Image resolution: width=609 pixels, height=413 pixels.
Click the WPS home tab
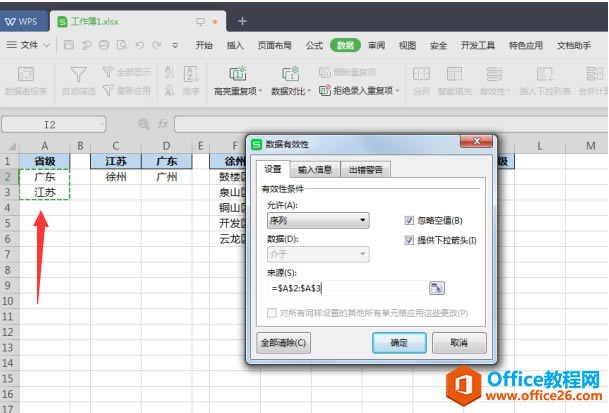click(22, 21)
